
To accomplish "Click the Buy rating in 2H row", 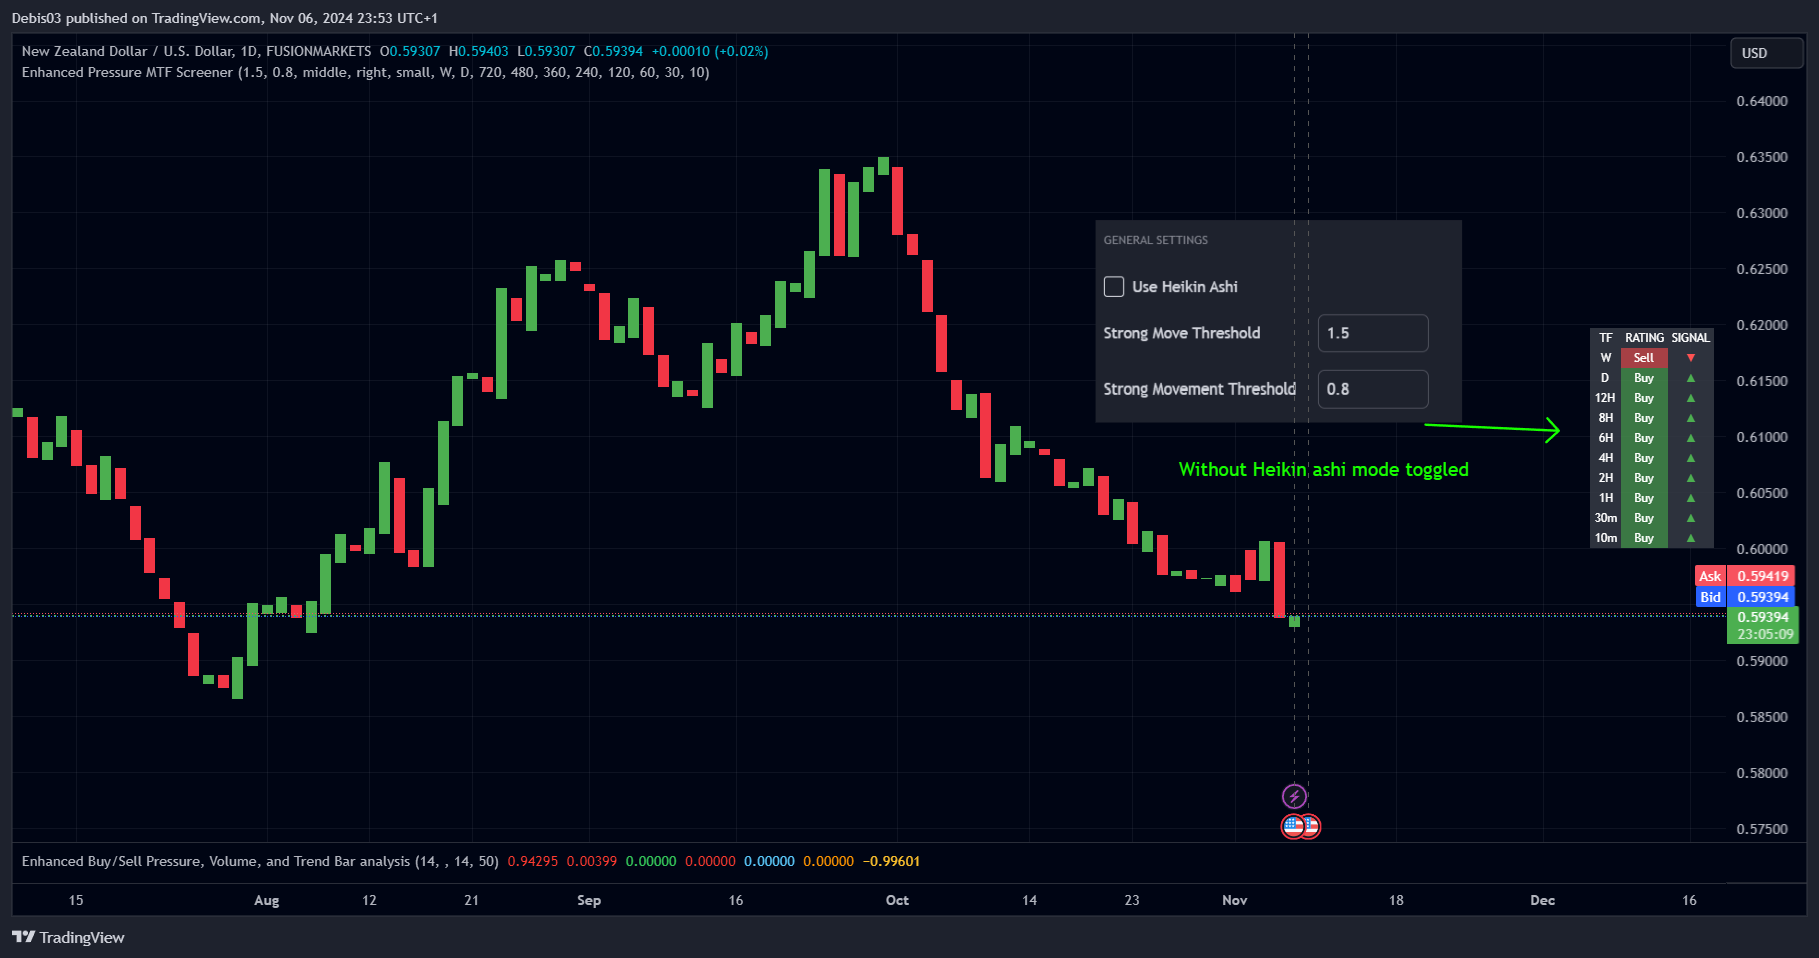I will [1644, 478].
